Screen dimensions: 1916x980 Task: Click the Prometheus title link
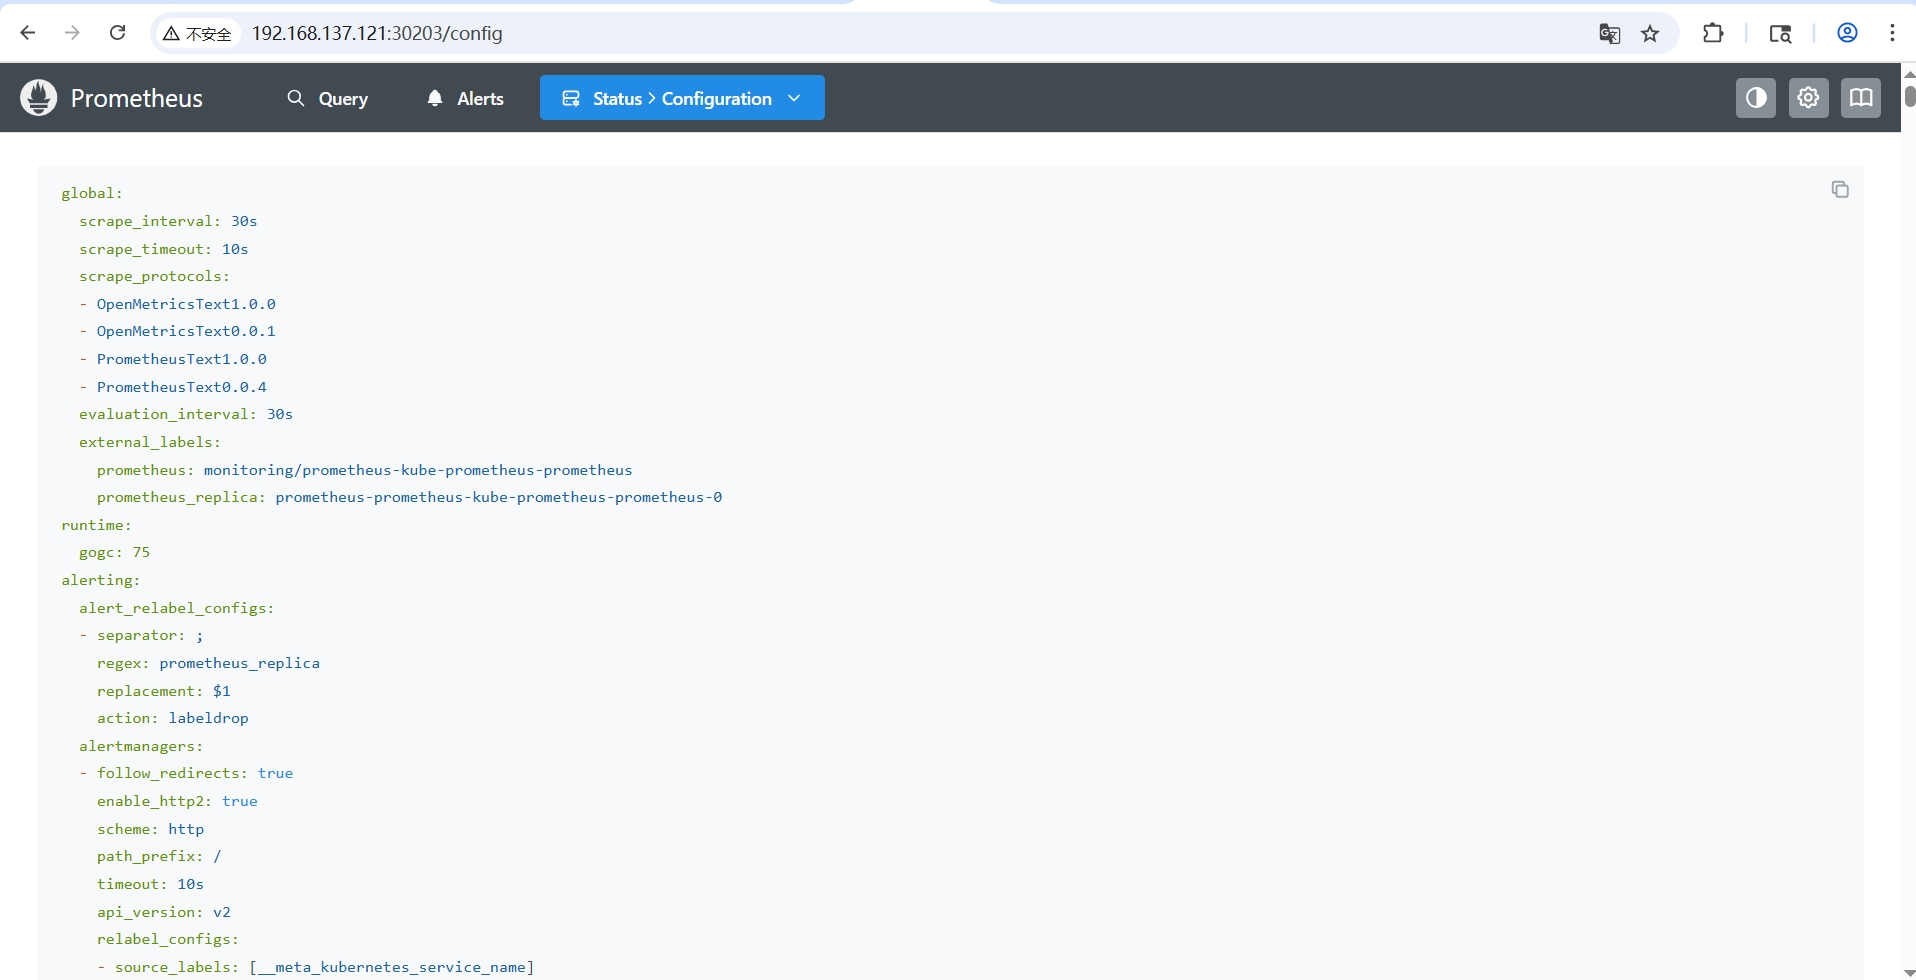click(136, 98)
